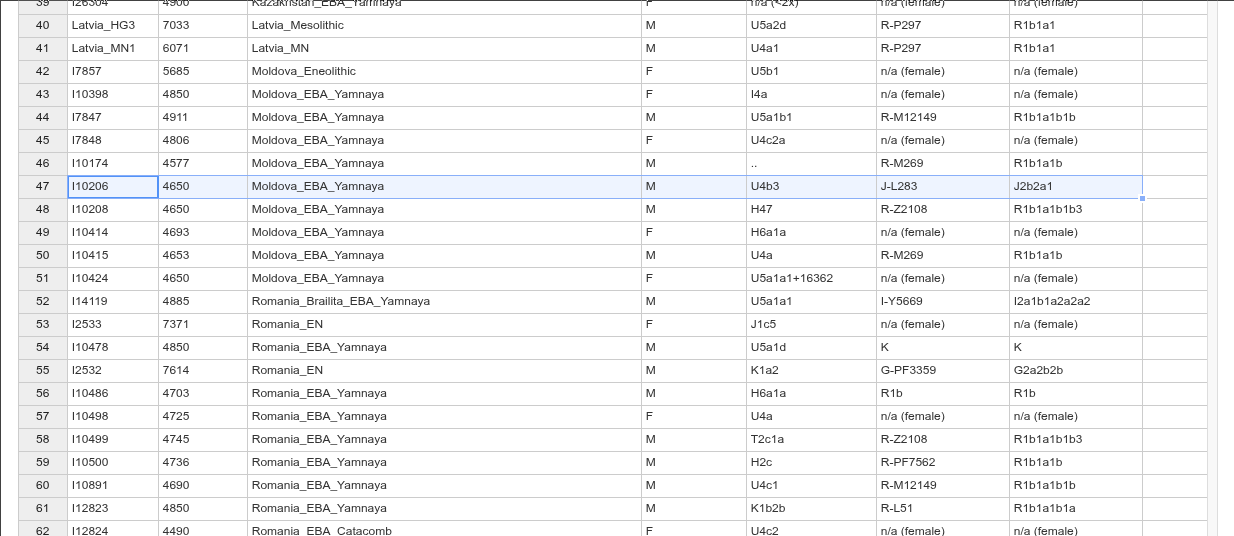Click date value 6071
Screen dimensions: 1234x536
203,48
